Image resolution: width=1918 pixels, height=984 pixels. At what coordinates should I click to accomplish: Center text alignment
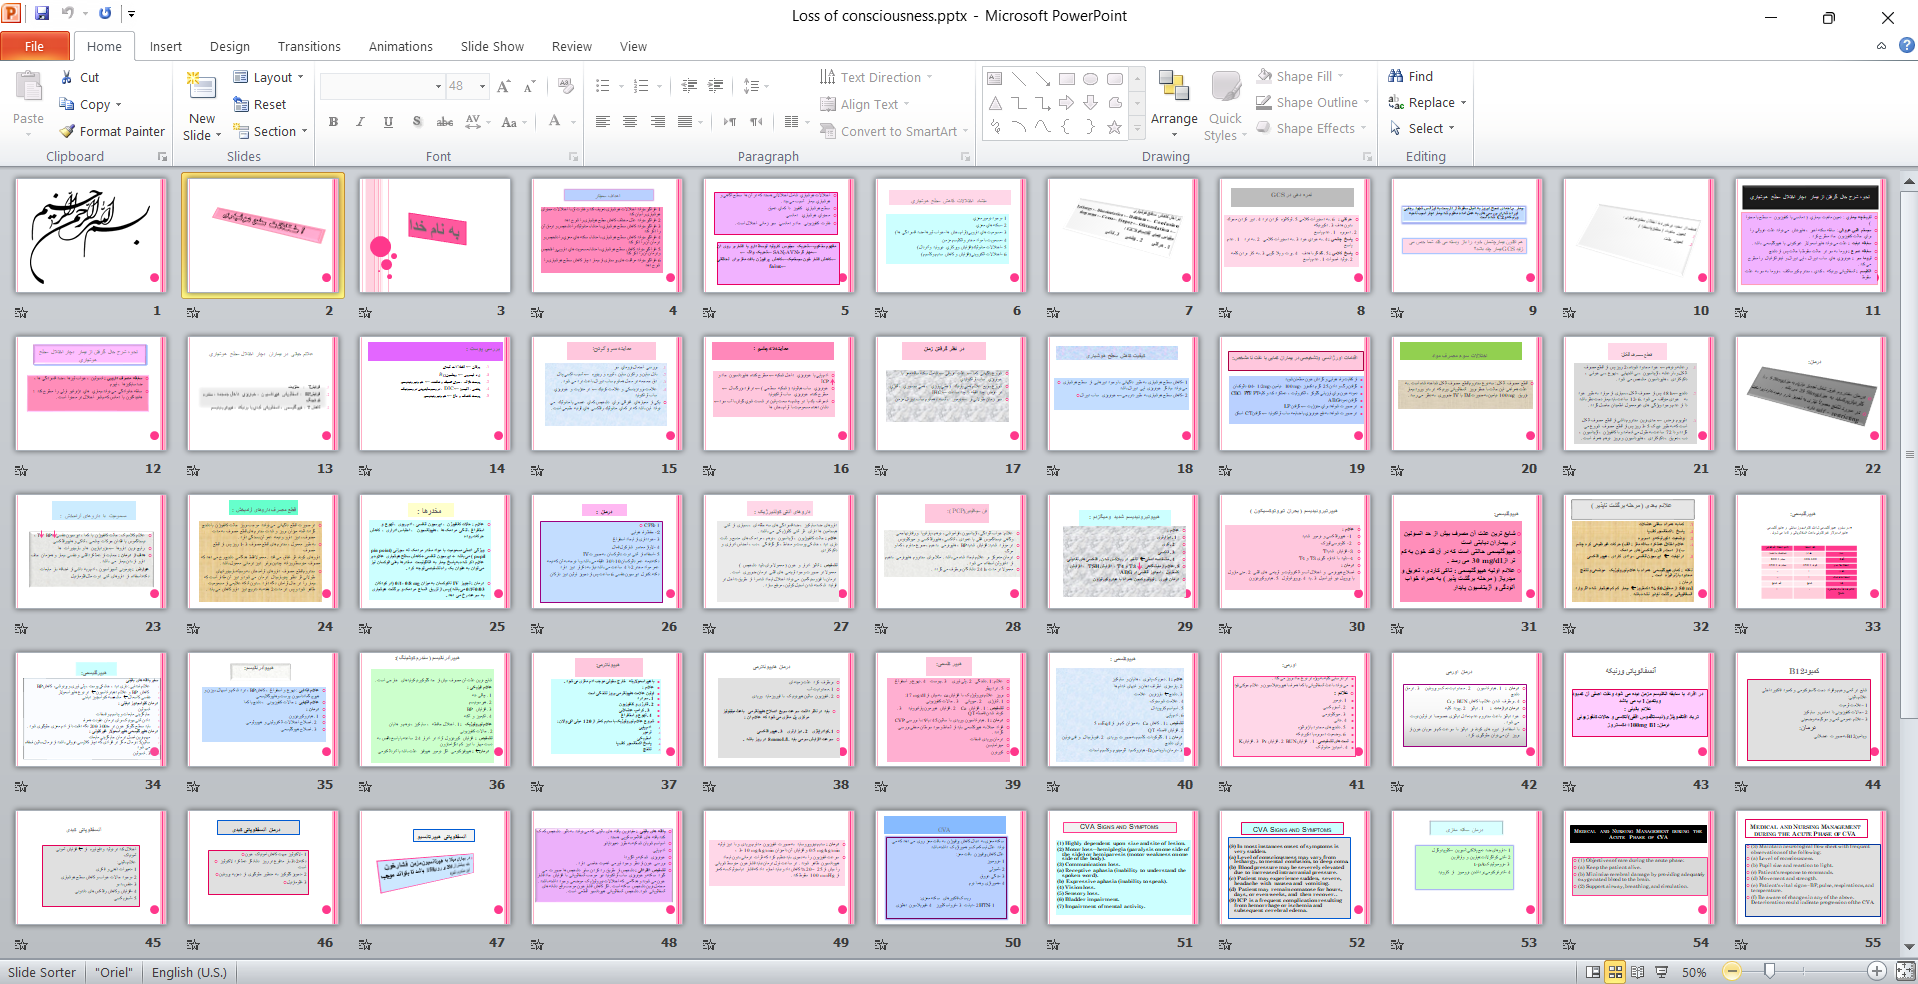630,122
